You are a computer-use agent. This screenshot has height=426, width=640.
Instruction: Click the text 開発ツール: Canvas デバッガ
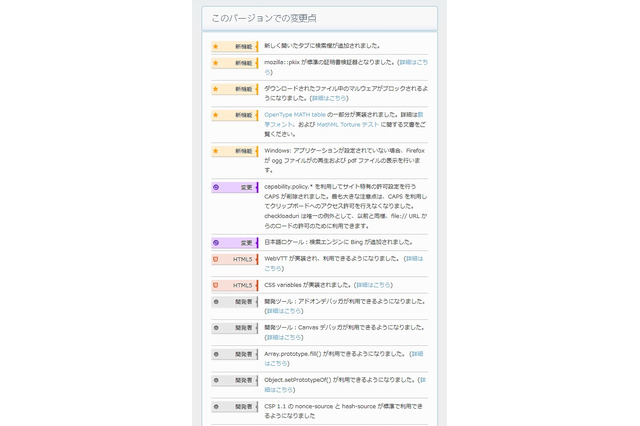(x=344, y=328)
